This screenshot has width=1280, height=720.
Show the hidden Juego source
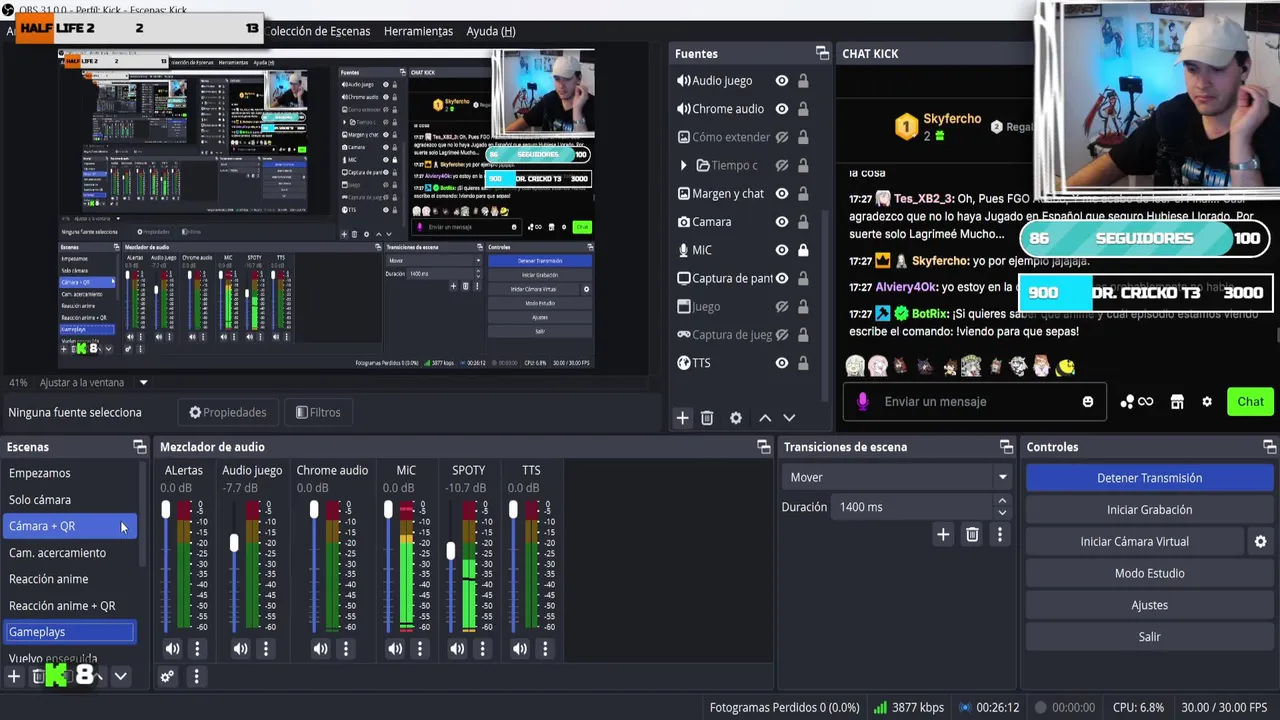[782, 307]
